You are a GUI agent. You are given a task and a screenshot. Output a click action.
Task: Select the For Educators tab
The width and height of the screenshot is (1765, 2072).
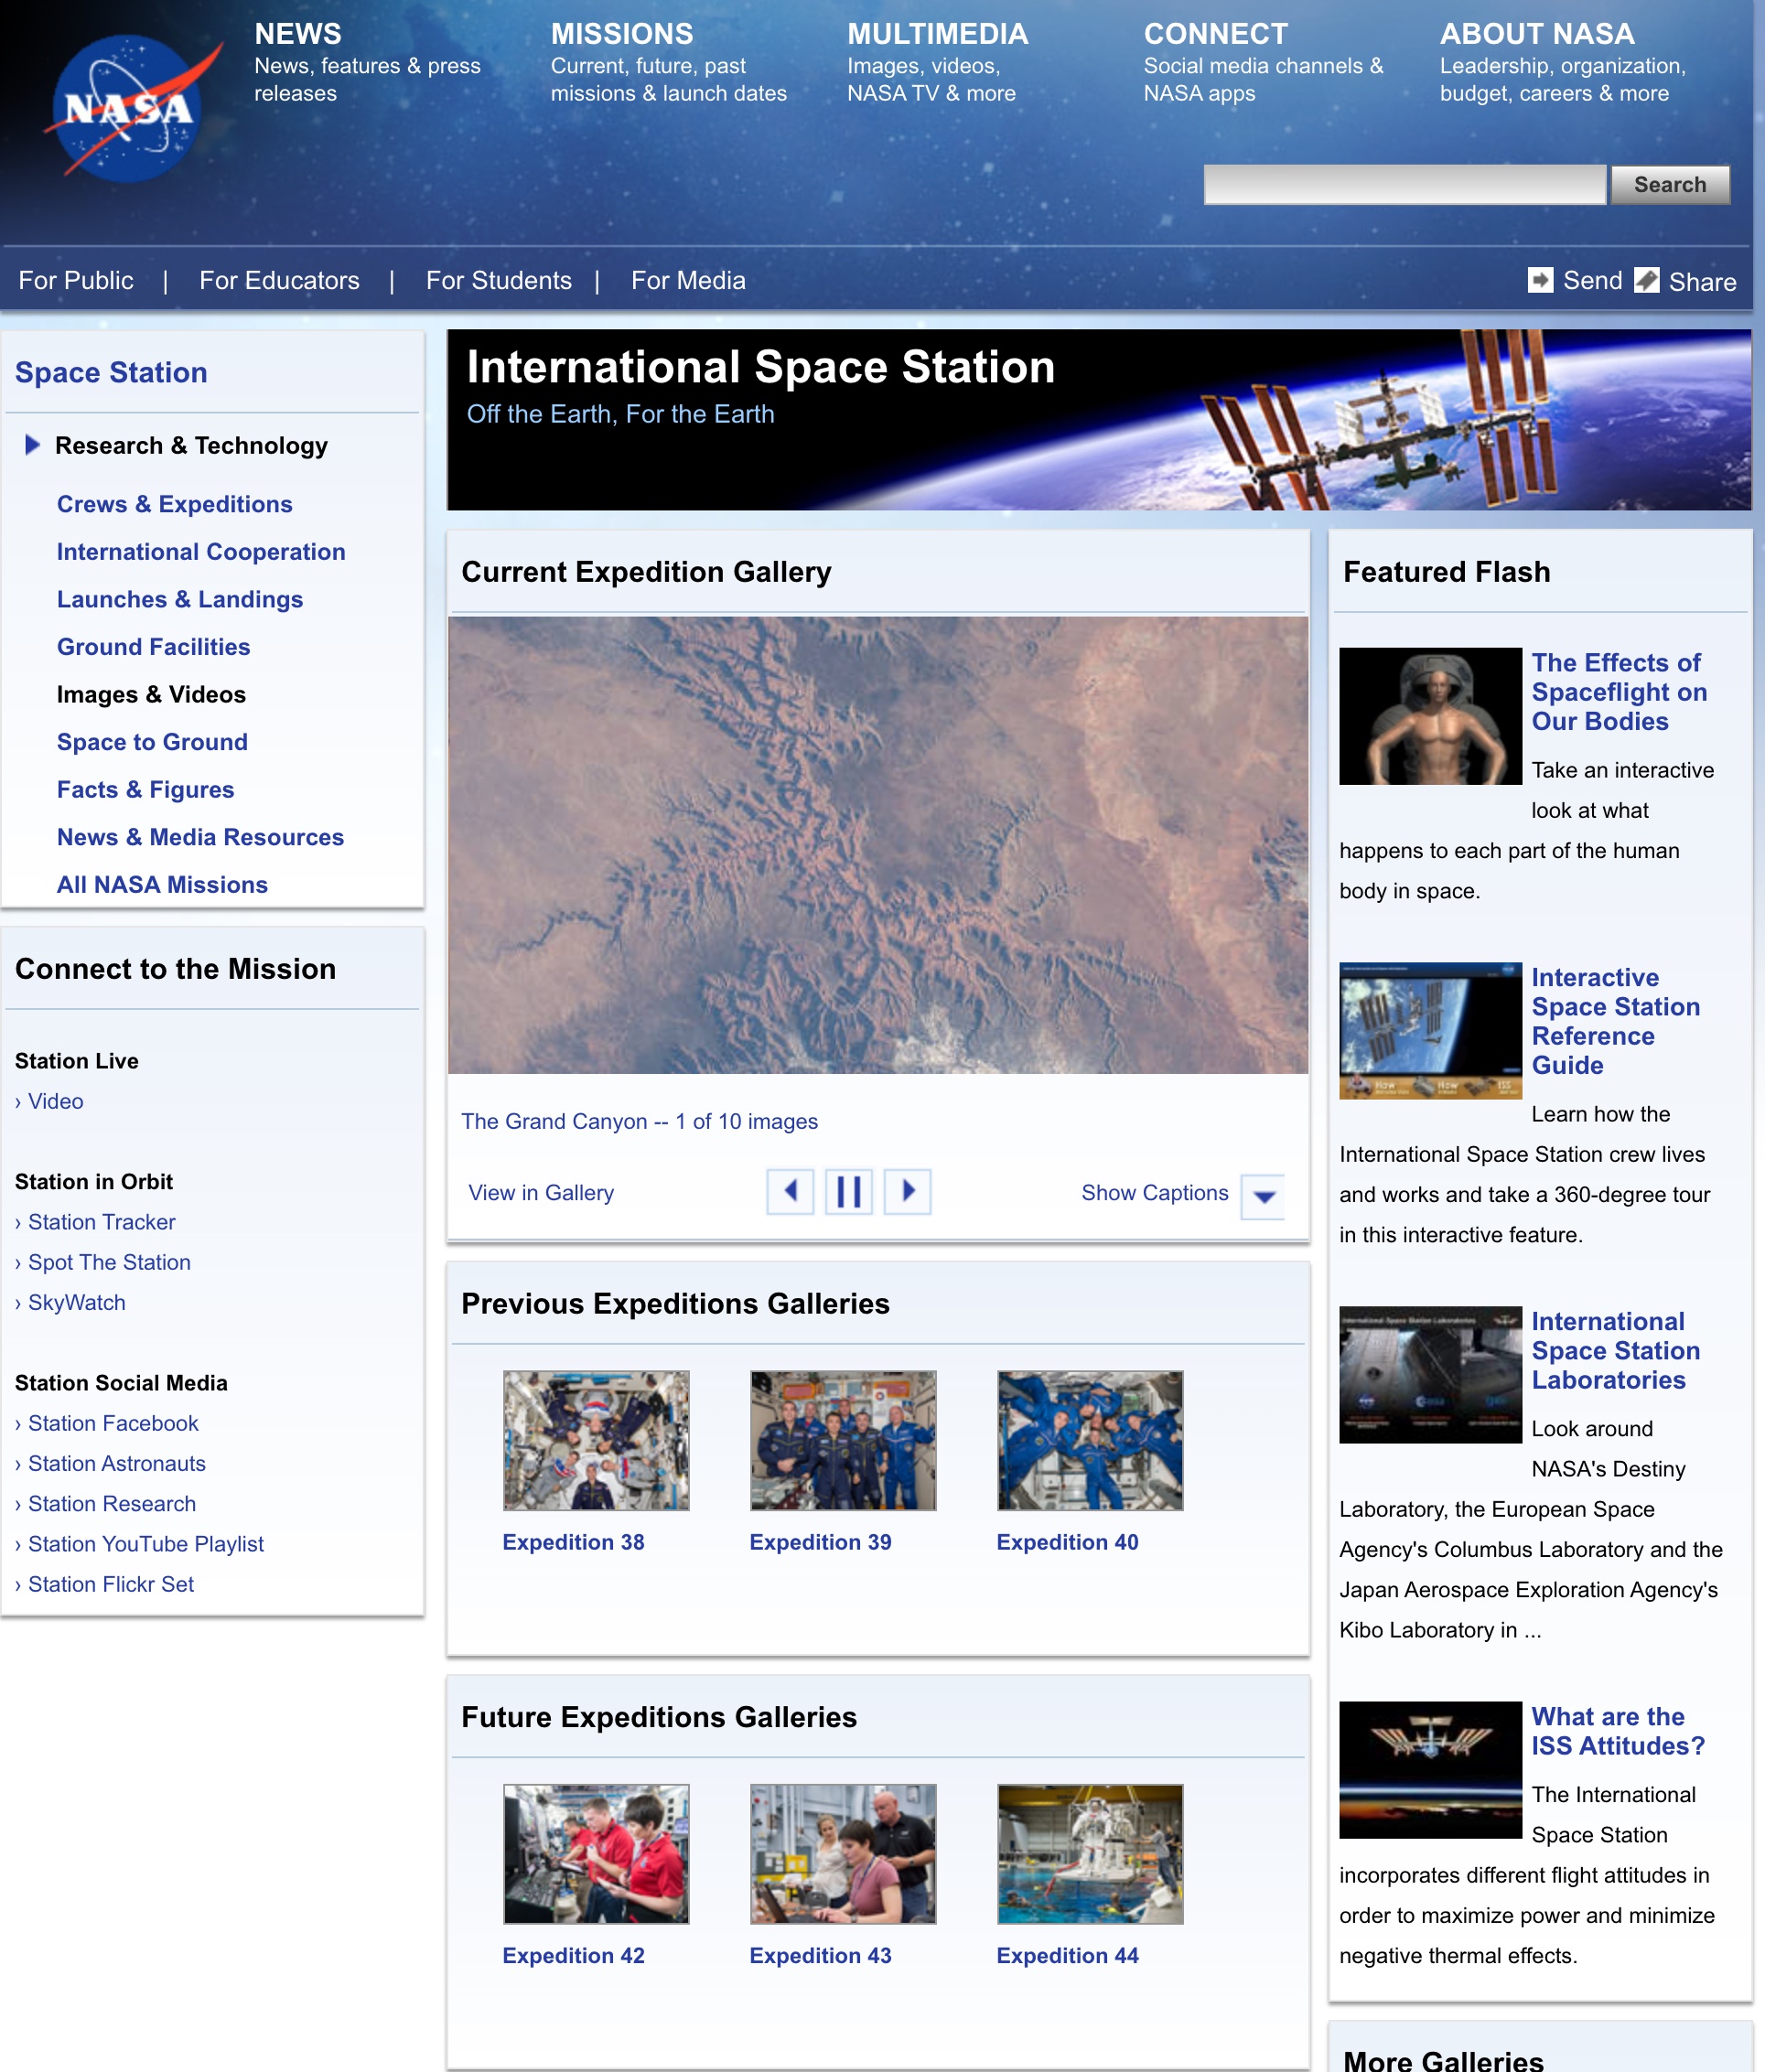pyautogui.click(x=279, y=280)
